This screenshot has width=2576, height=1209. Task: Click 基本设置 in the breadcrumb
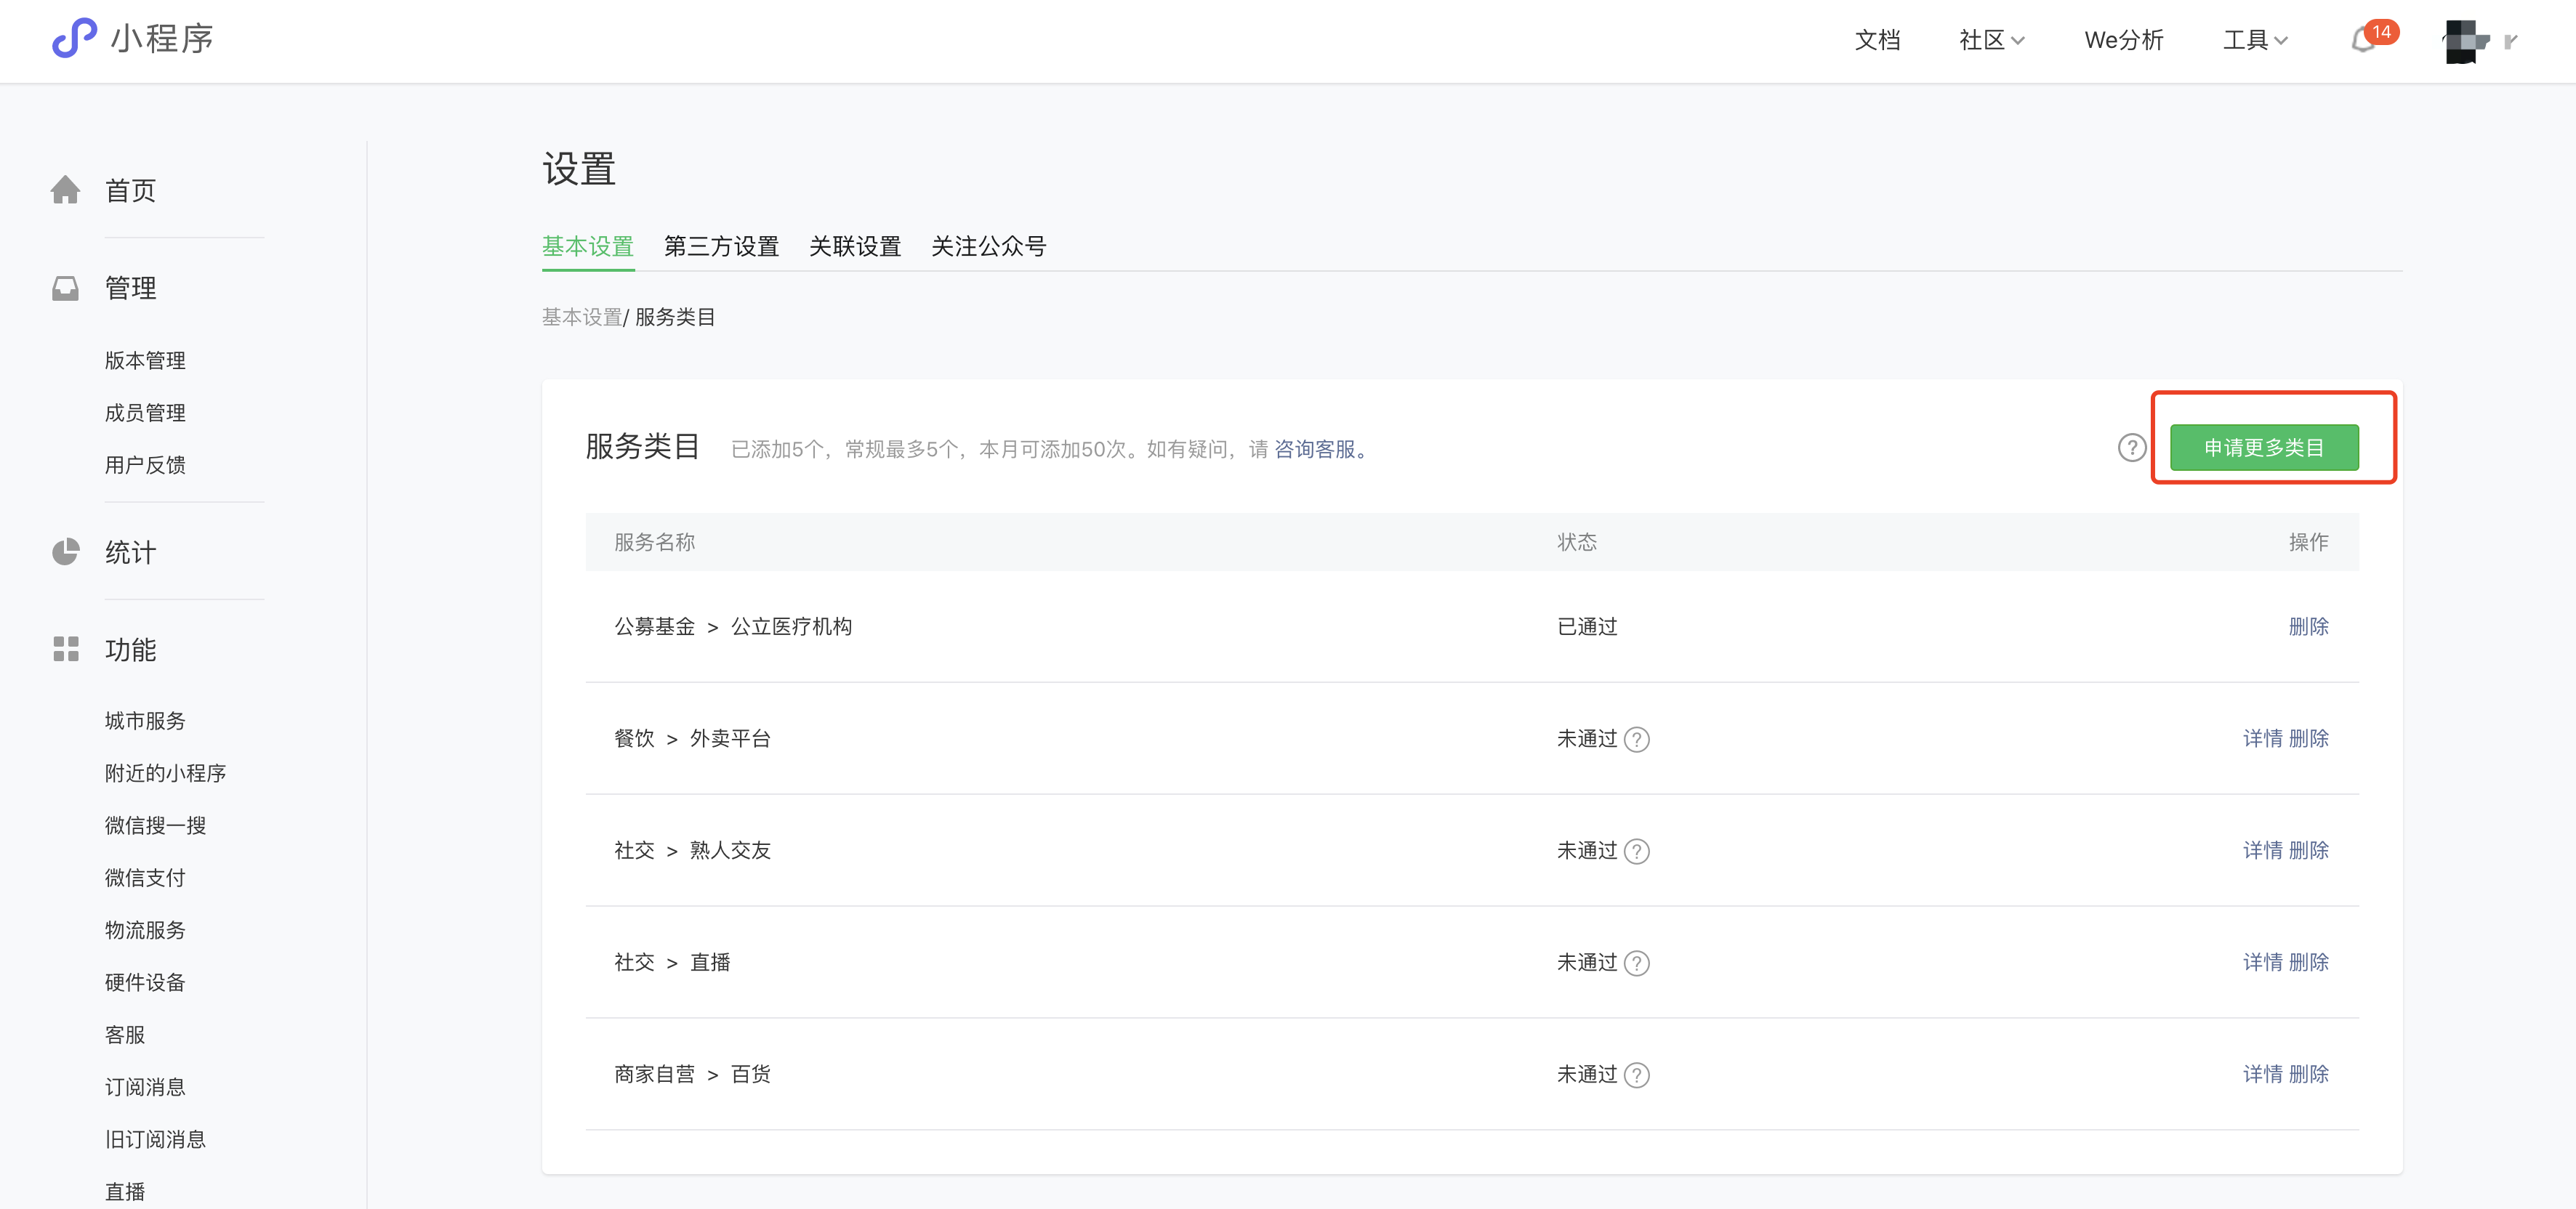[x=581, y=317]
